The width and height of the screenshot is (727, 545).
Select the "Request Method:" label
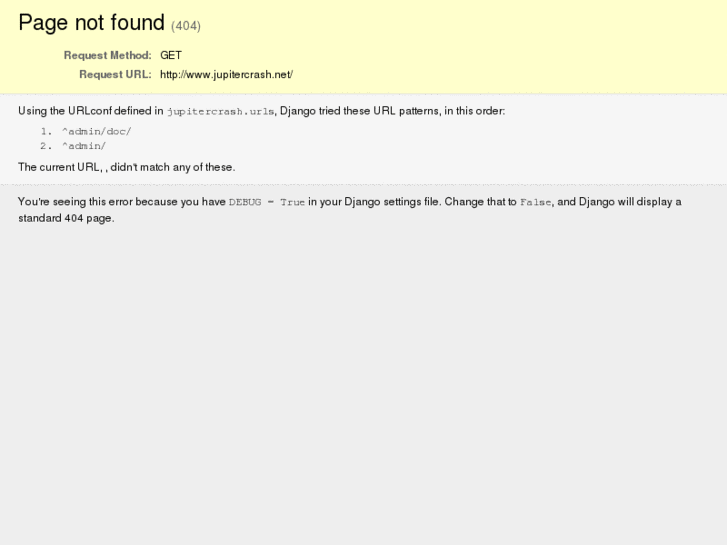click(107, 56)
